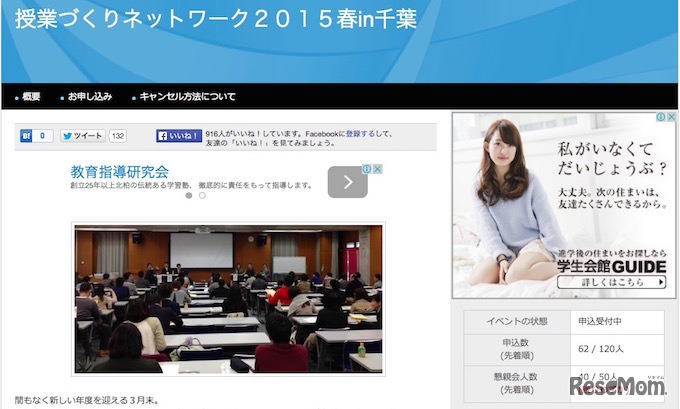Open the Facebook 登録する link

click(360, 134)
